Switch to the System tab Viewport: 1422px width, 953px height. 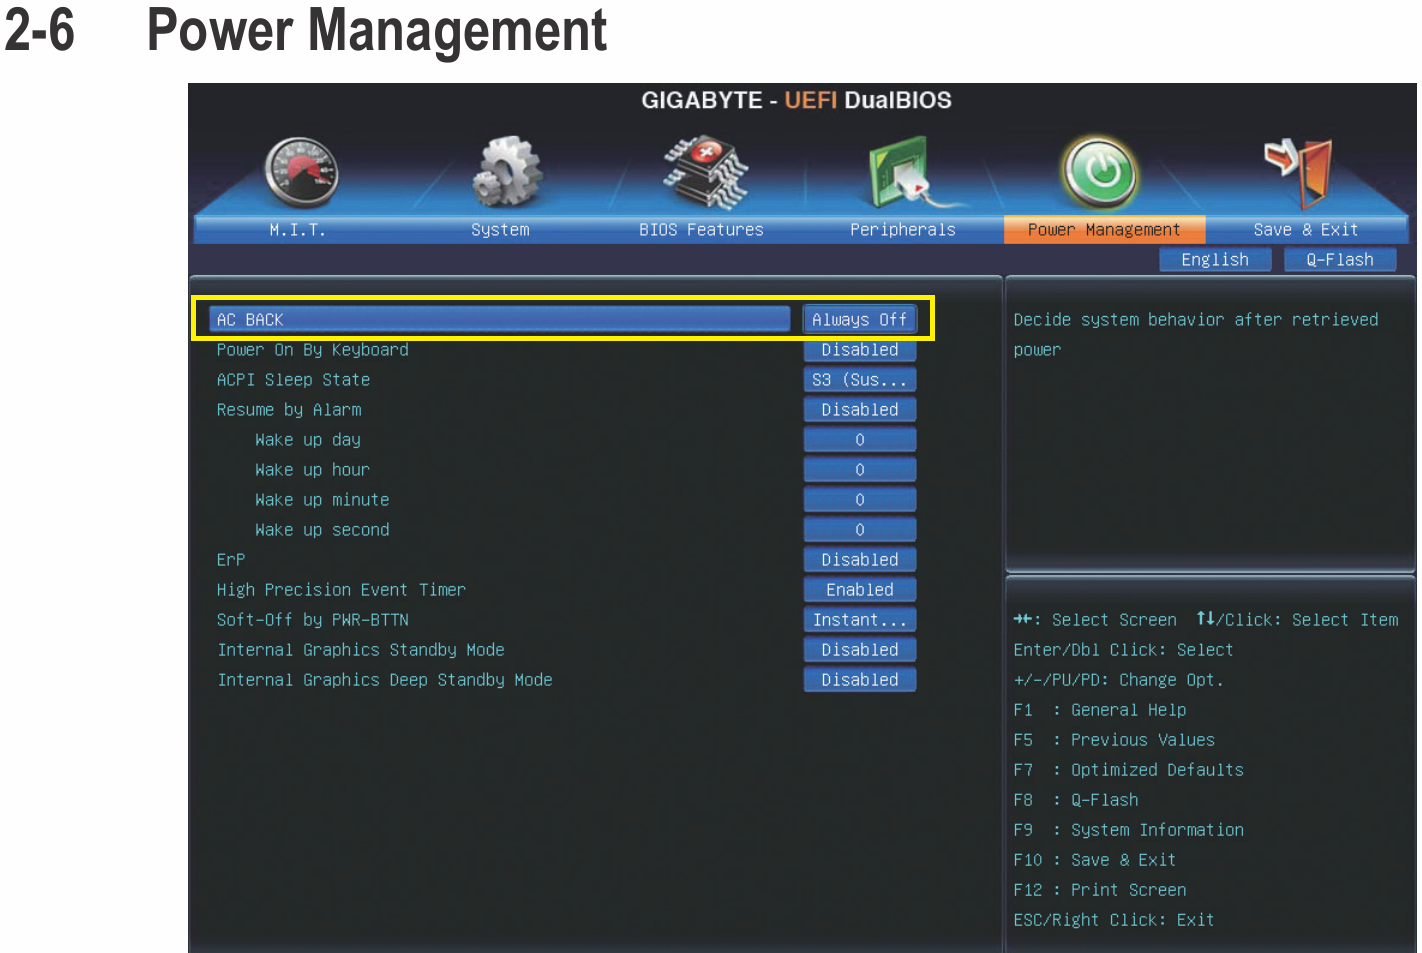500,230
